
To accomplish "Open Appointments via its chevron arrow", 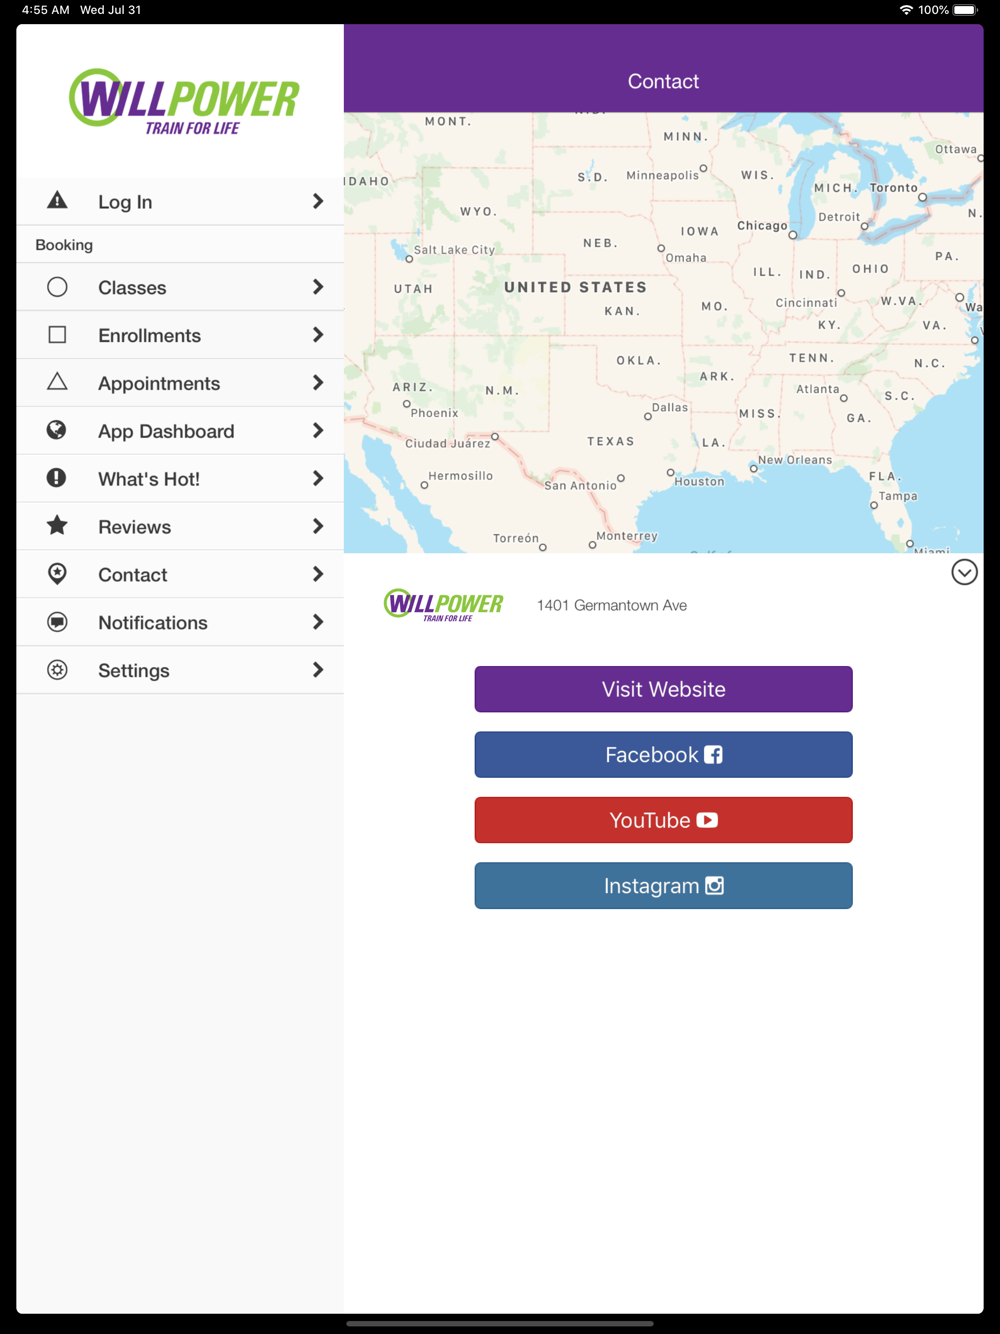I will pyautogui.click(x=318, y=383).
